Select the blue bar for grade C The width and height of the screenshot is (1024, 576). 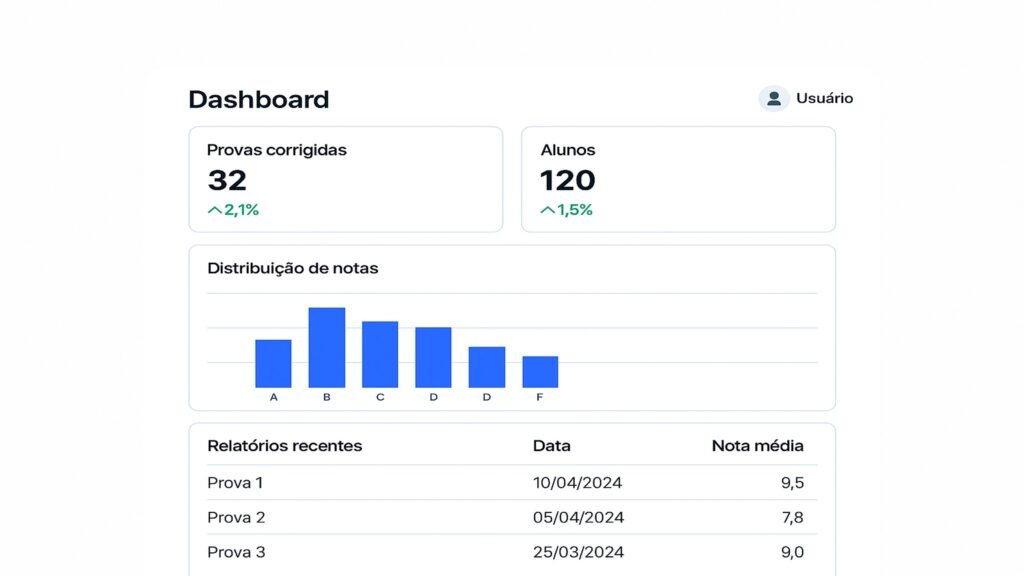(380, 354)
